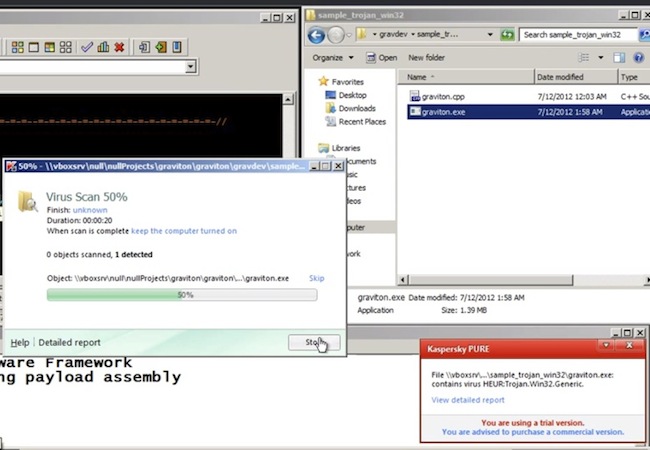Click the Explorer back navigation arrow
The image size is (650, 450).
[317, 35]
